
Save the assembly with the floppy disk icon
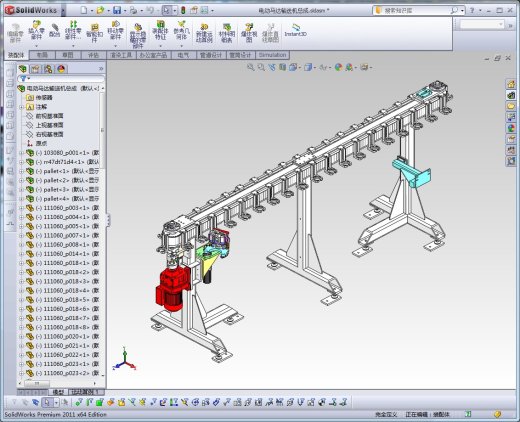[117, 10]
